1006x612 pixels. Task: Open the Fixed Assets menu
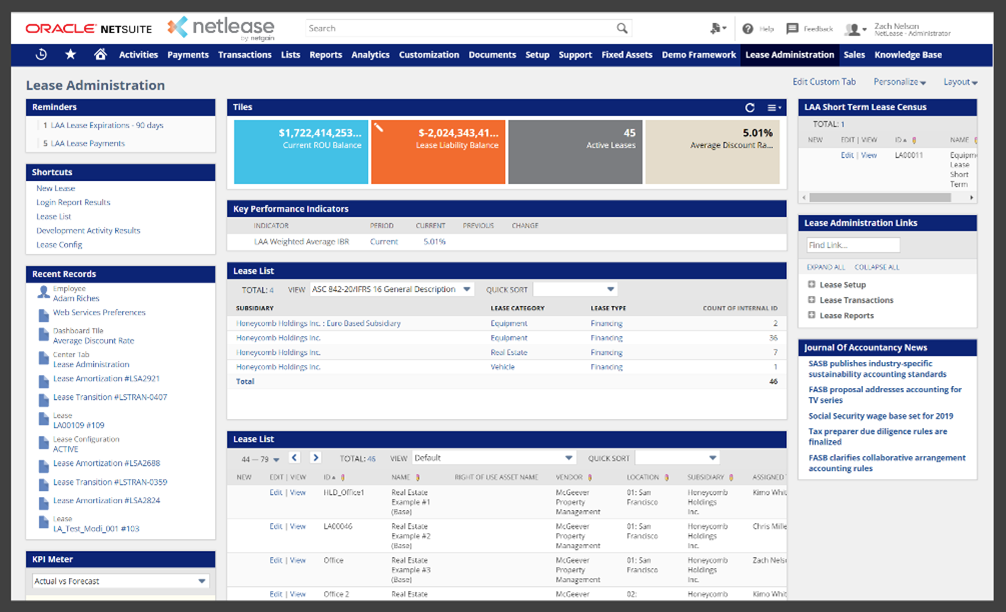(627, 55)
